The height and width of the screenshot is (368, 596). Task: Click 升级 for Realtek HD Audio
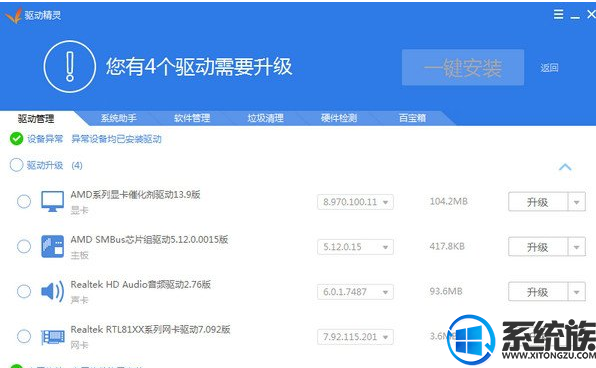(538, 292)
